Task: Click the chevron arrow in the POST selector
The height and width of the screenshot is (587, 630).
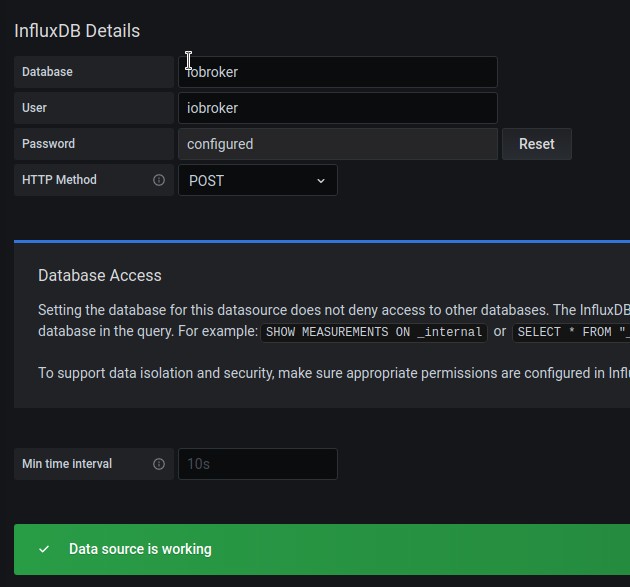Action: click(321, 180)
